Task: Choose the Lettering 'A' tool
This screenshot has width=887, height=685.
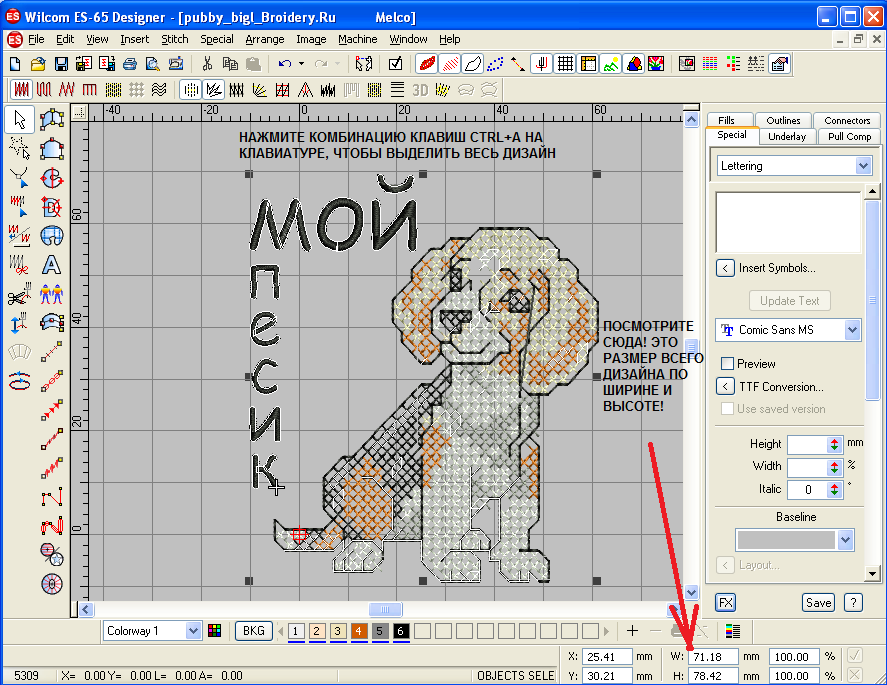Action: [x=51, y=265]
